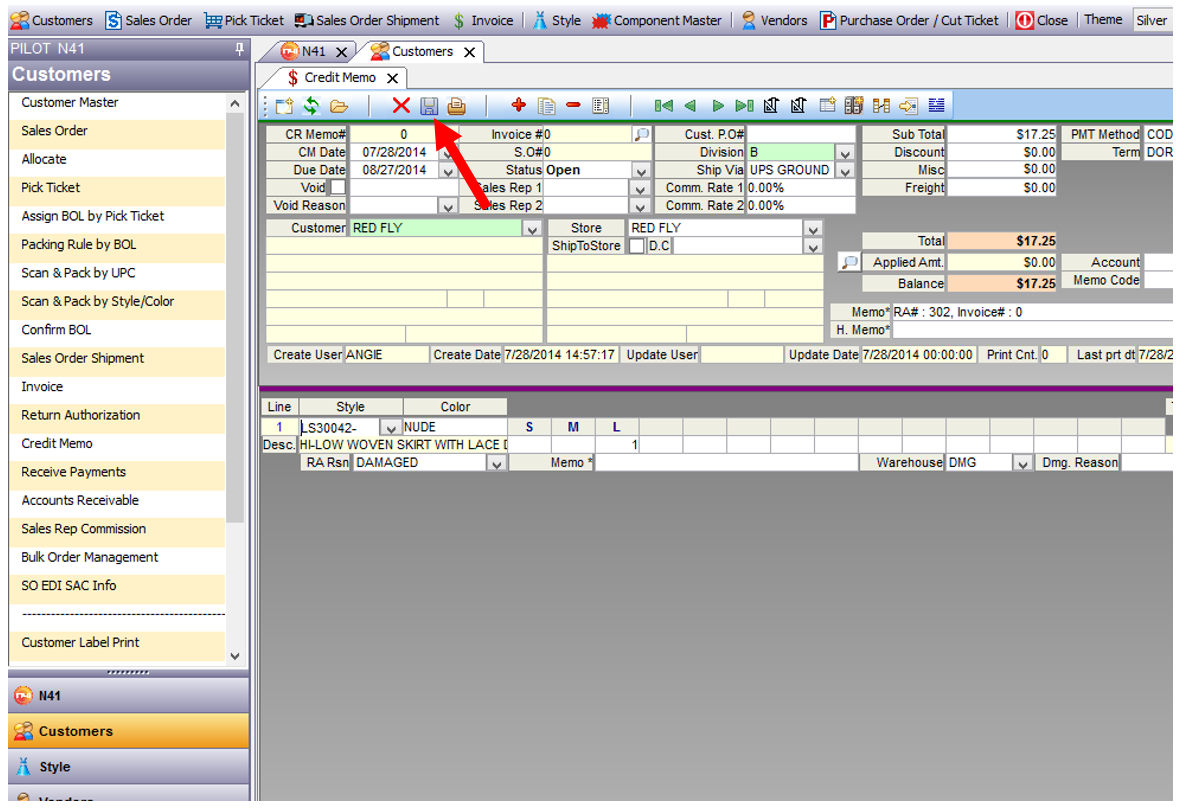Select the N41 bottom navigation button
1188x810 pixels.
point(129,695)
